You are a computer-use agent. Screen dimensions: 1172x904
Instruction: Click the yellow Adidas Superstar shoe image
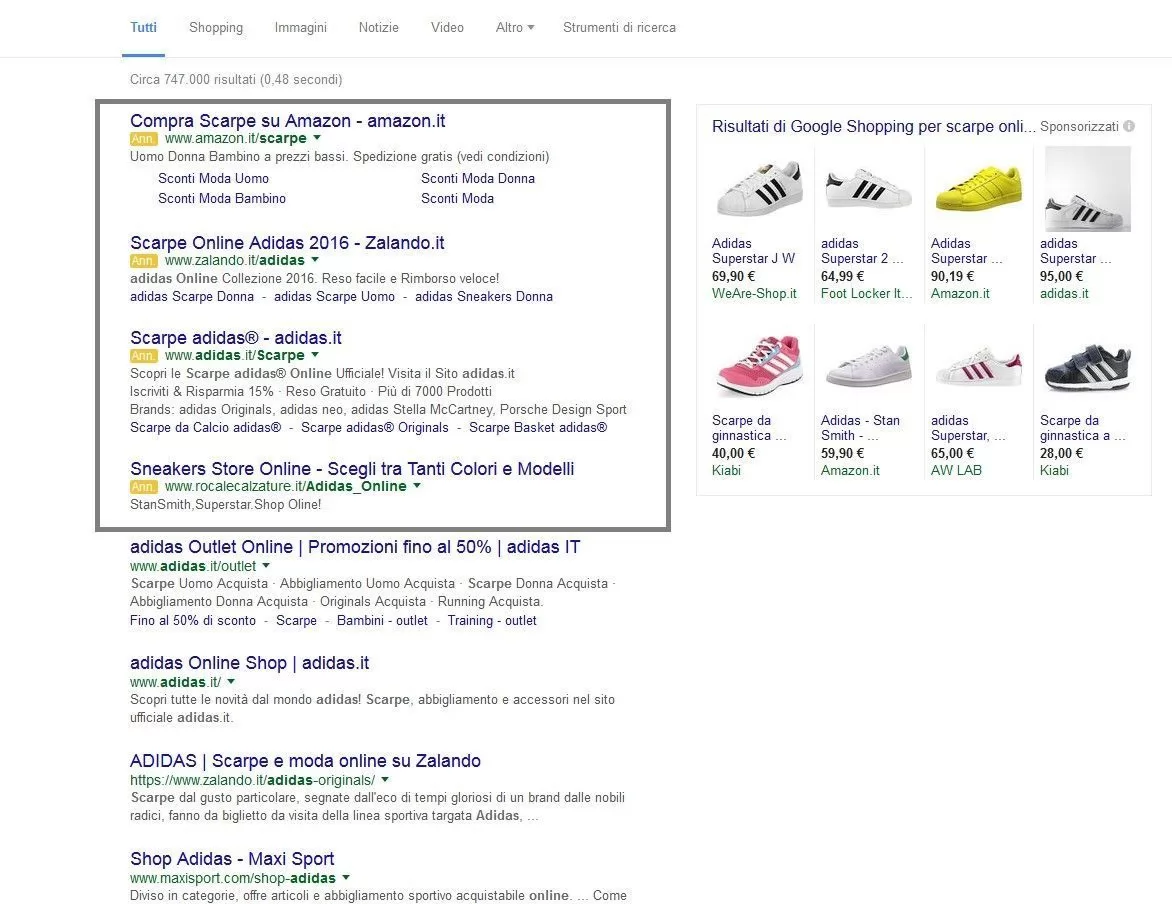tap(978, 188)
